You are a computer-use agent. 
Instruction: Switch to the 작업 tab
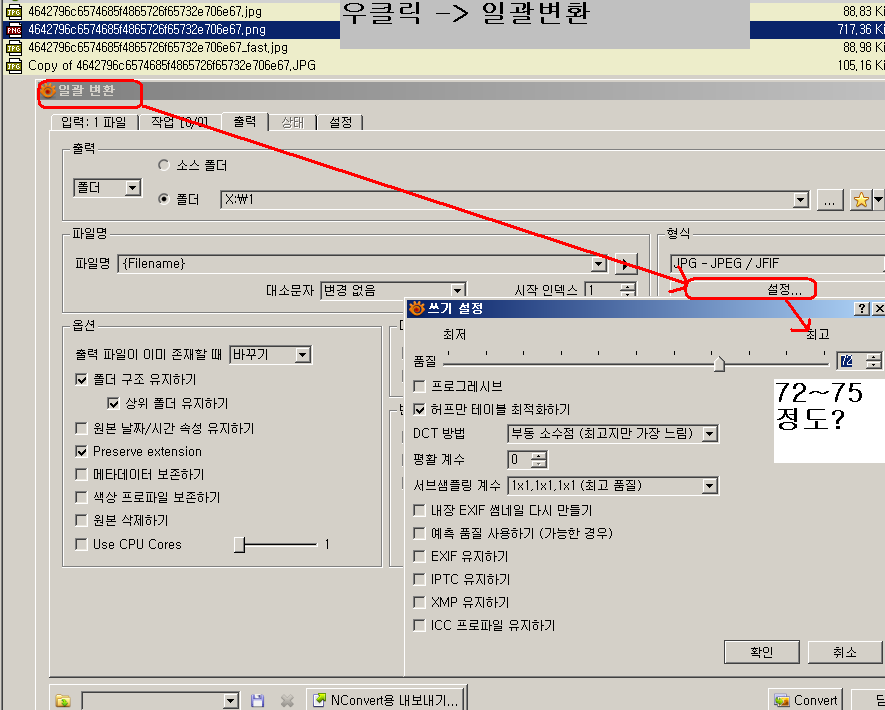point(180,122)
